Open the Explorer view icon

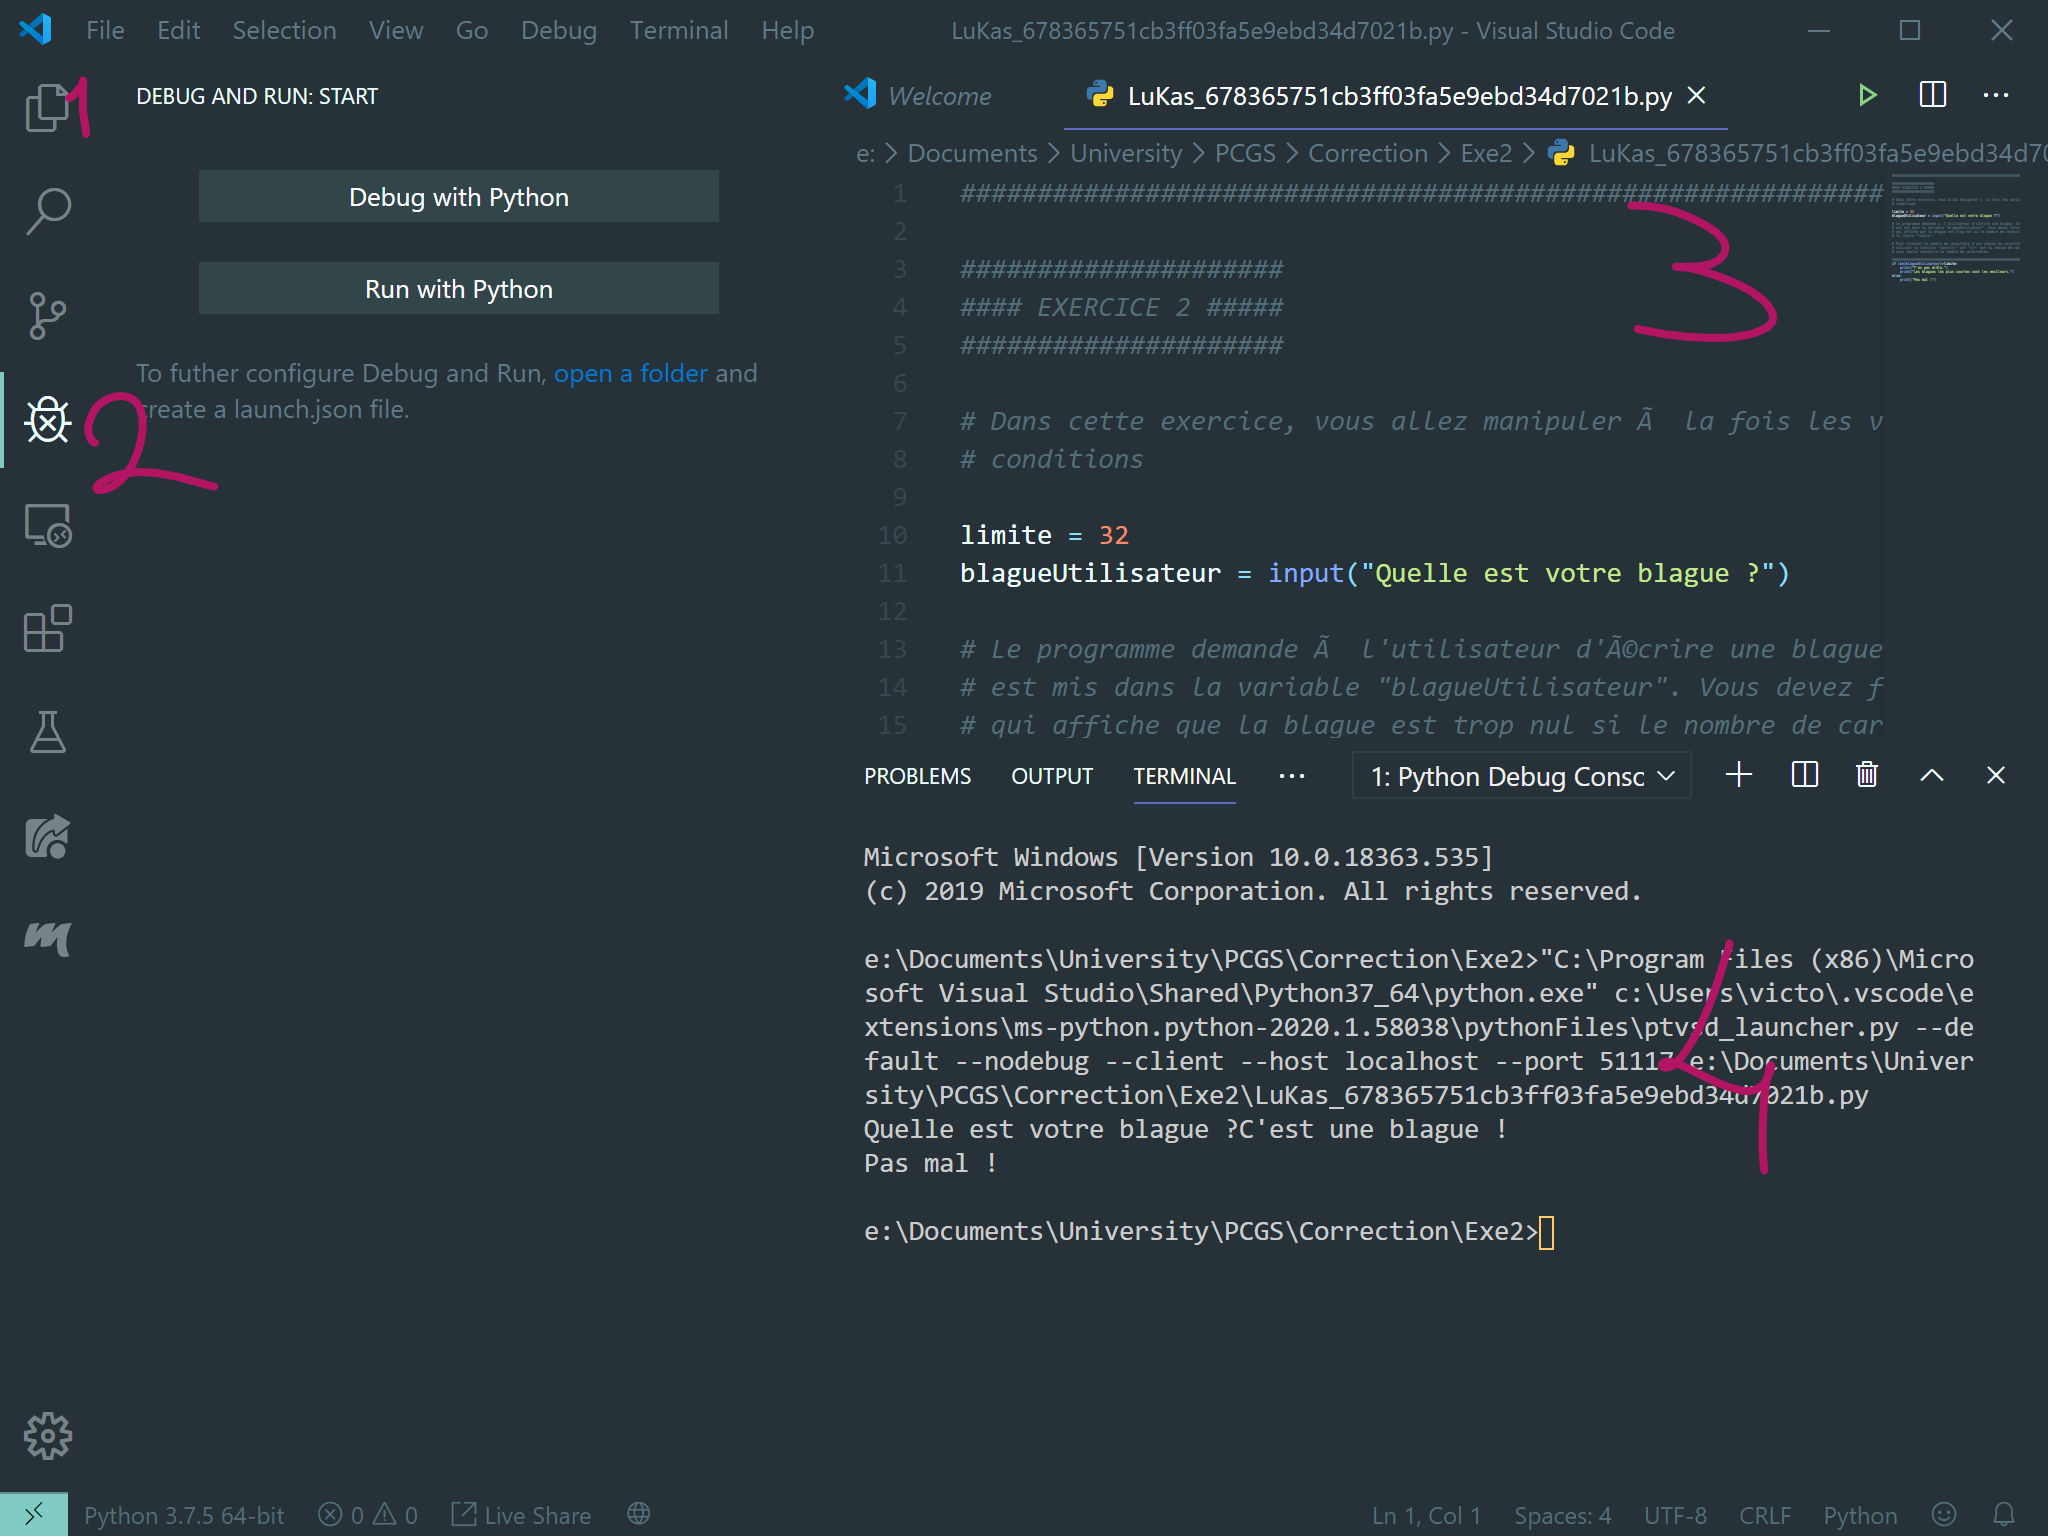coord(46,106)
